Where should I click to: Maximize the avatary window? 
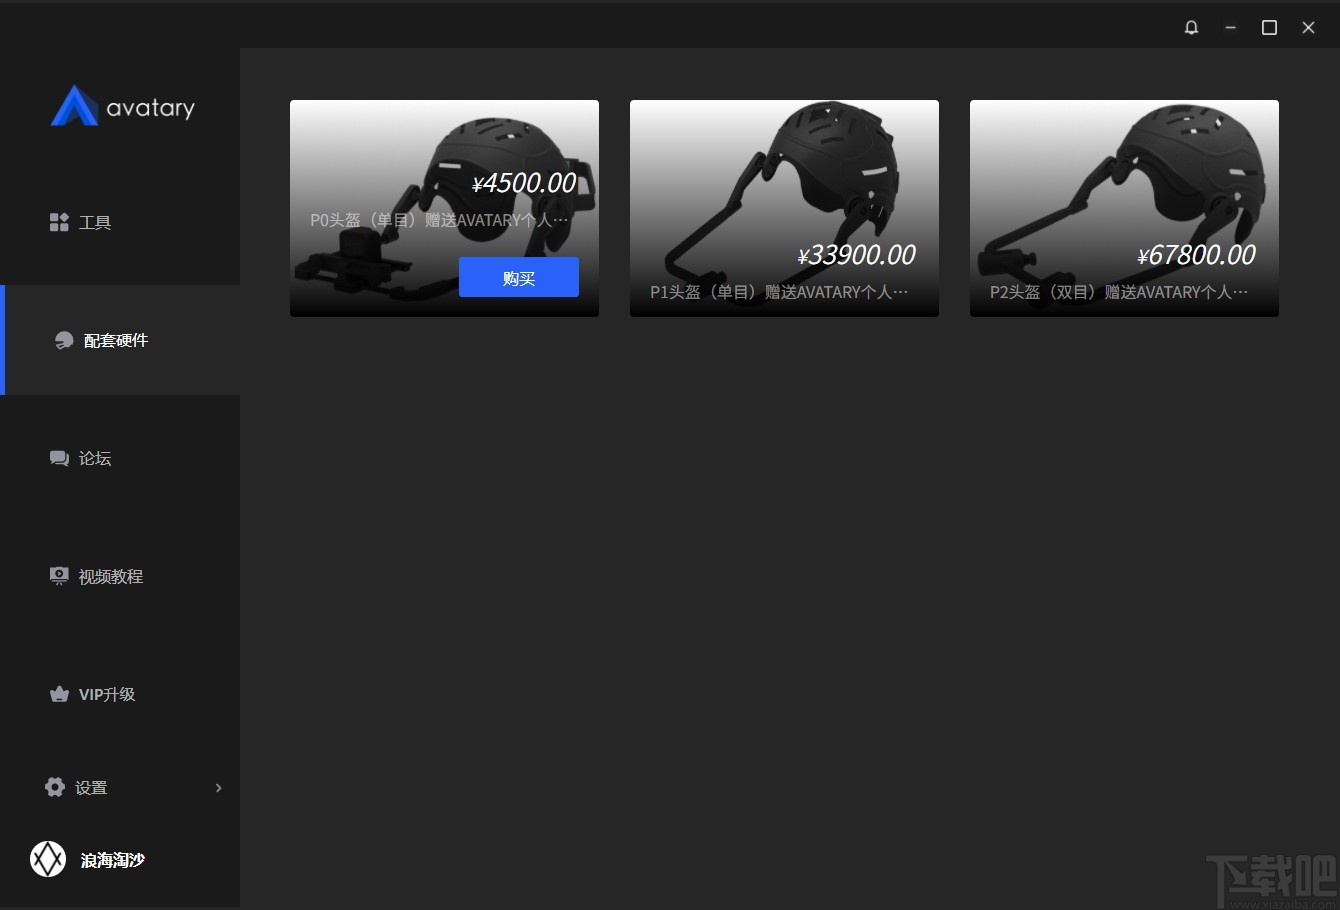1269,28
